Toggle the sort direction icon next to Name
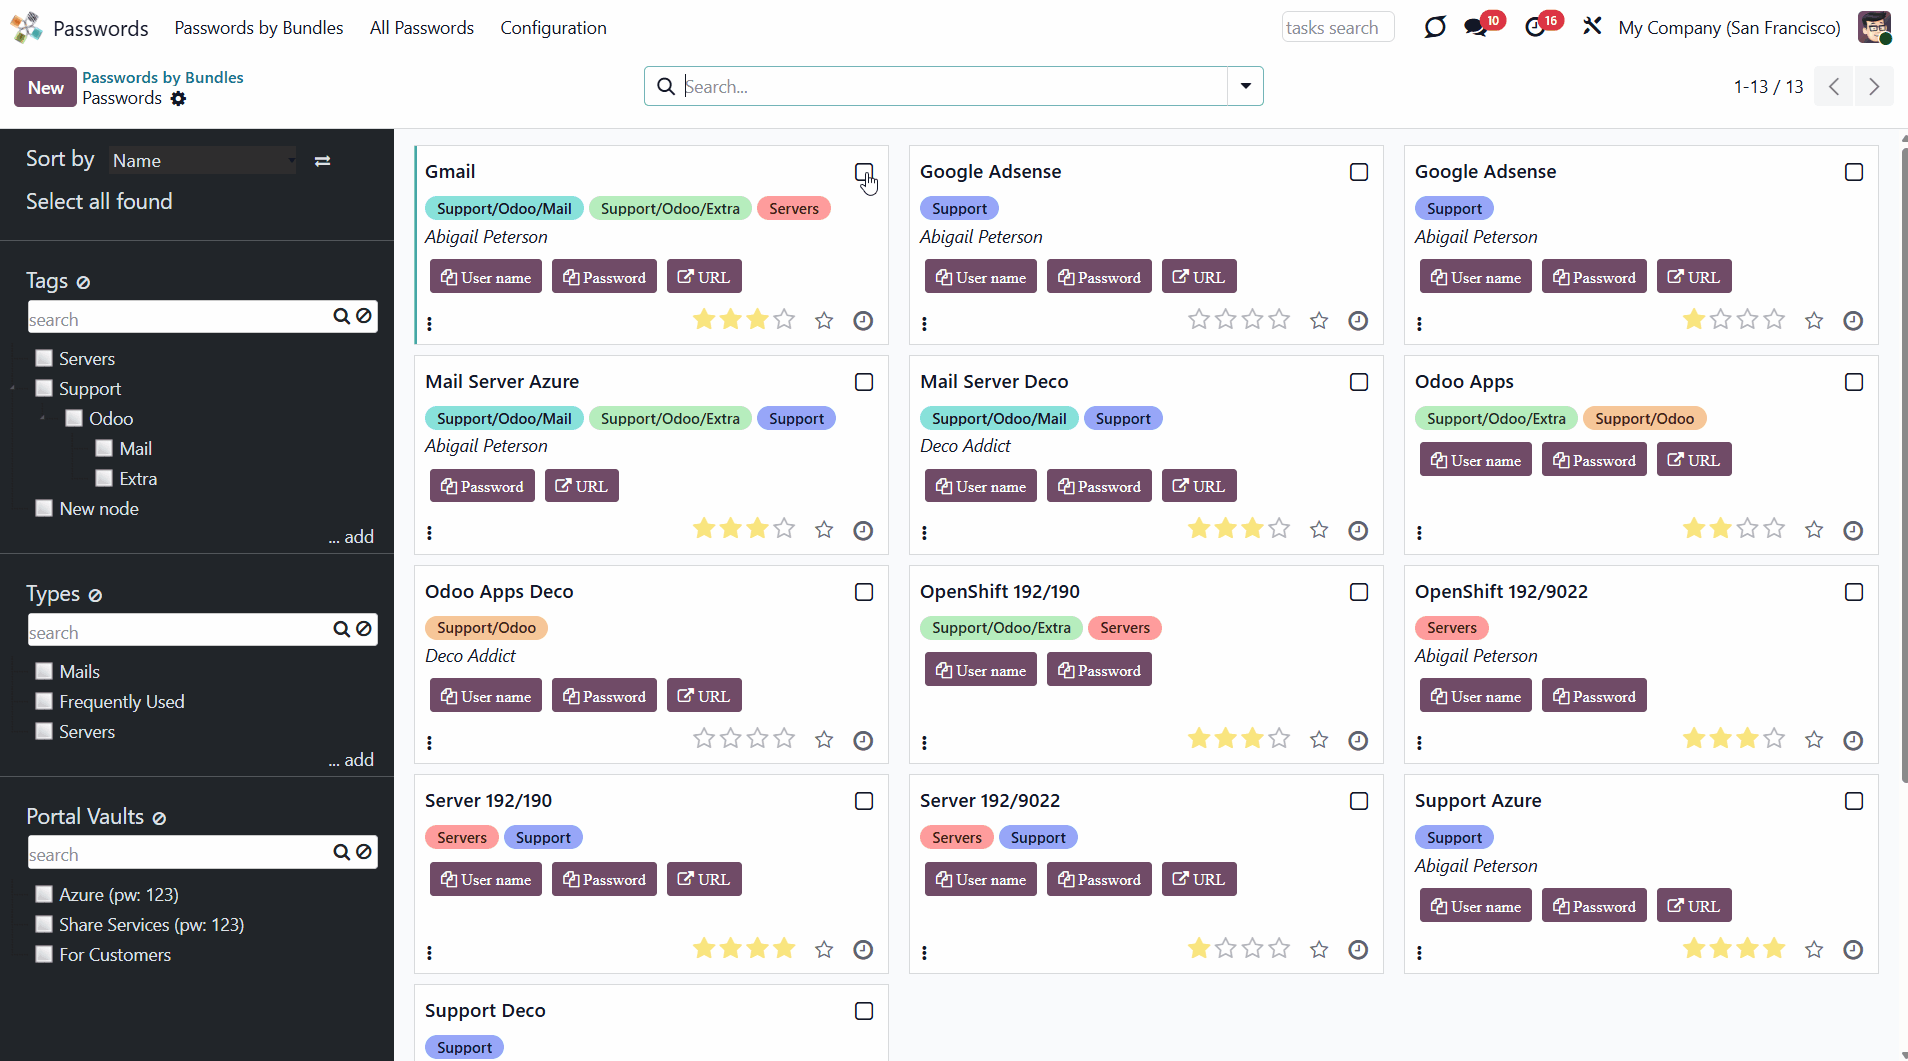This screenshot has width=1908, height=1061. tap(322, 161)
